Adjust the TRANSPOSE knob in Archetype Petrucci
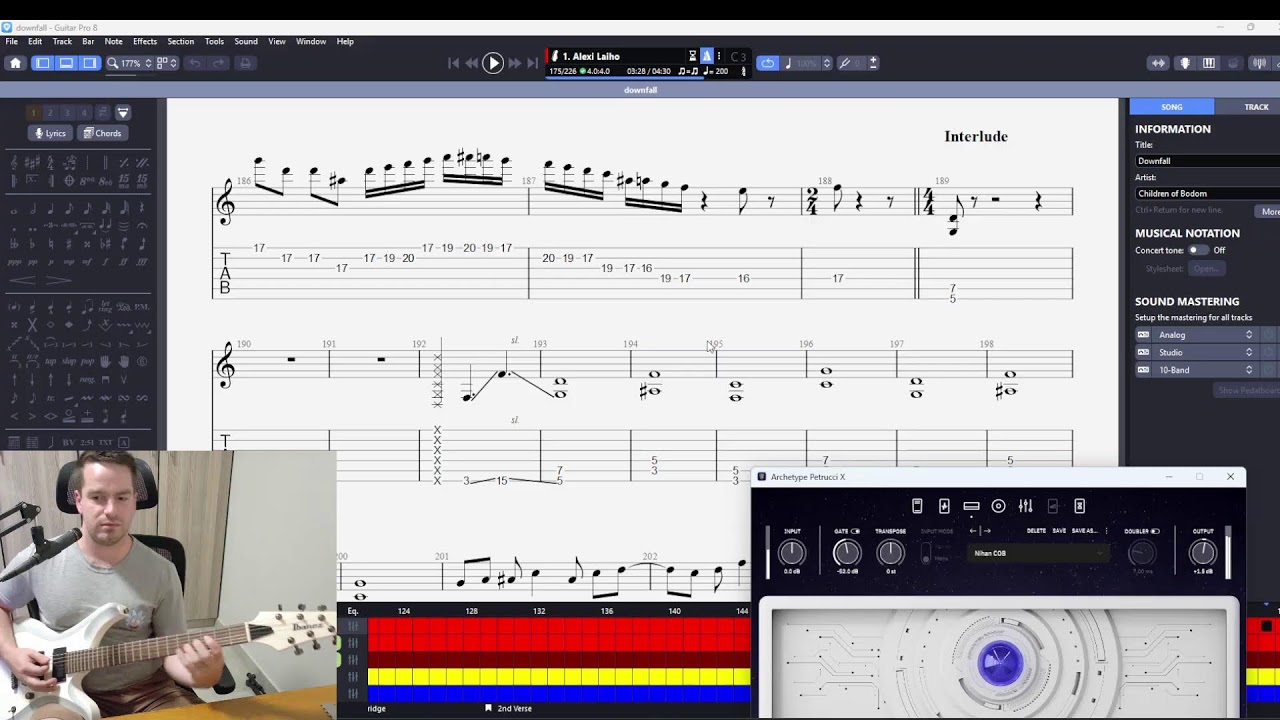This screenshot has height=720, width=1280. coord(890,553)
